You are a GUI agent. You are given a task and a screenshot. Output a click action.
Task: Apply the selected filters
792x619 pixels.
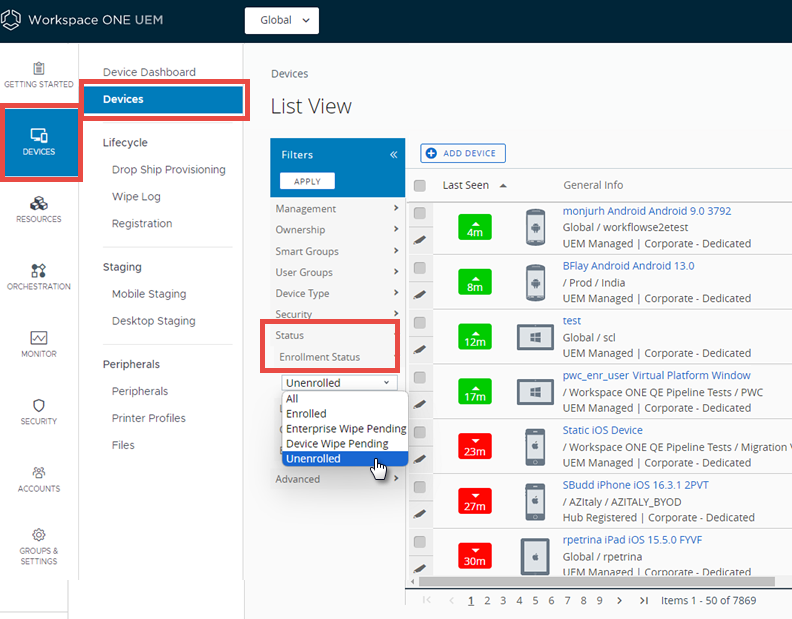coord(307,181)
